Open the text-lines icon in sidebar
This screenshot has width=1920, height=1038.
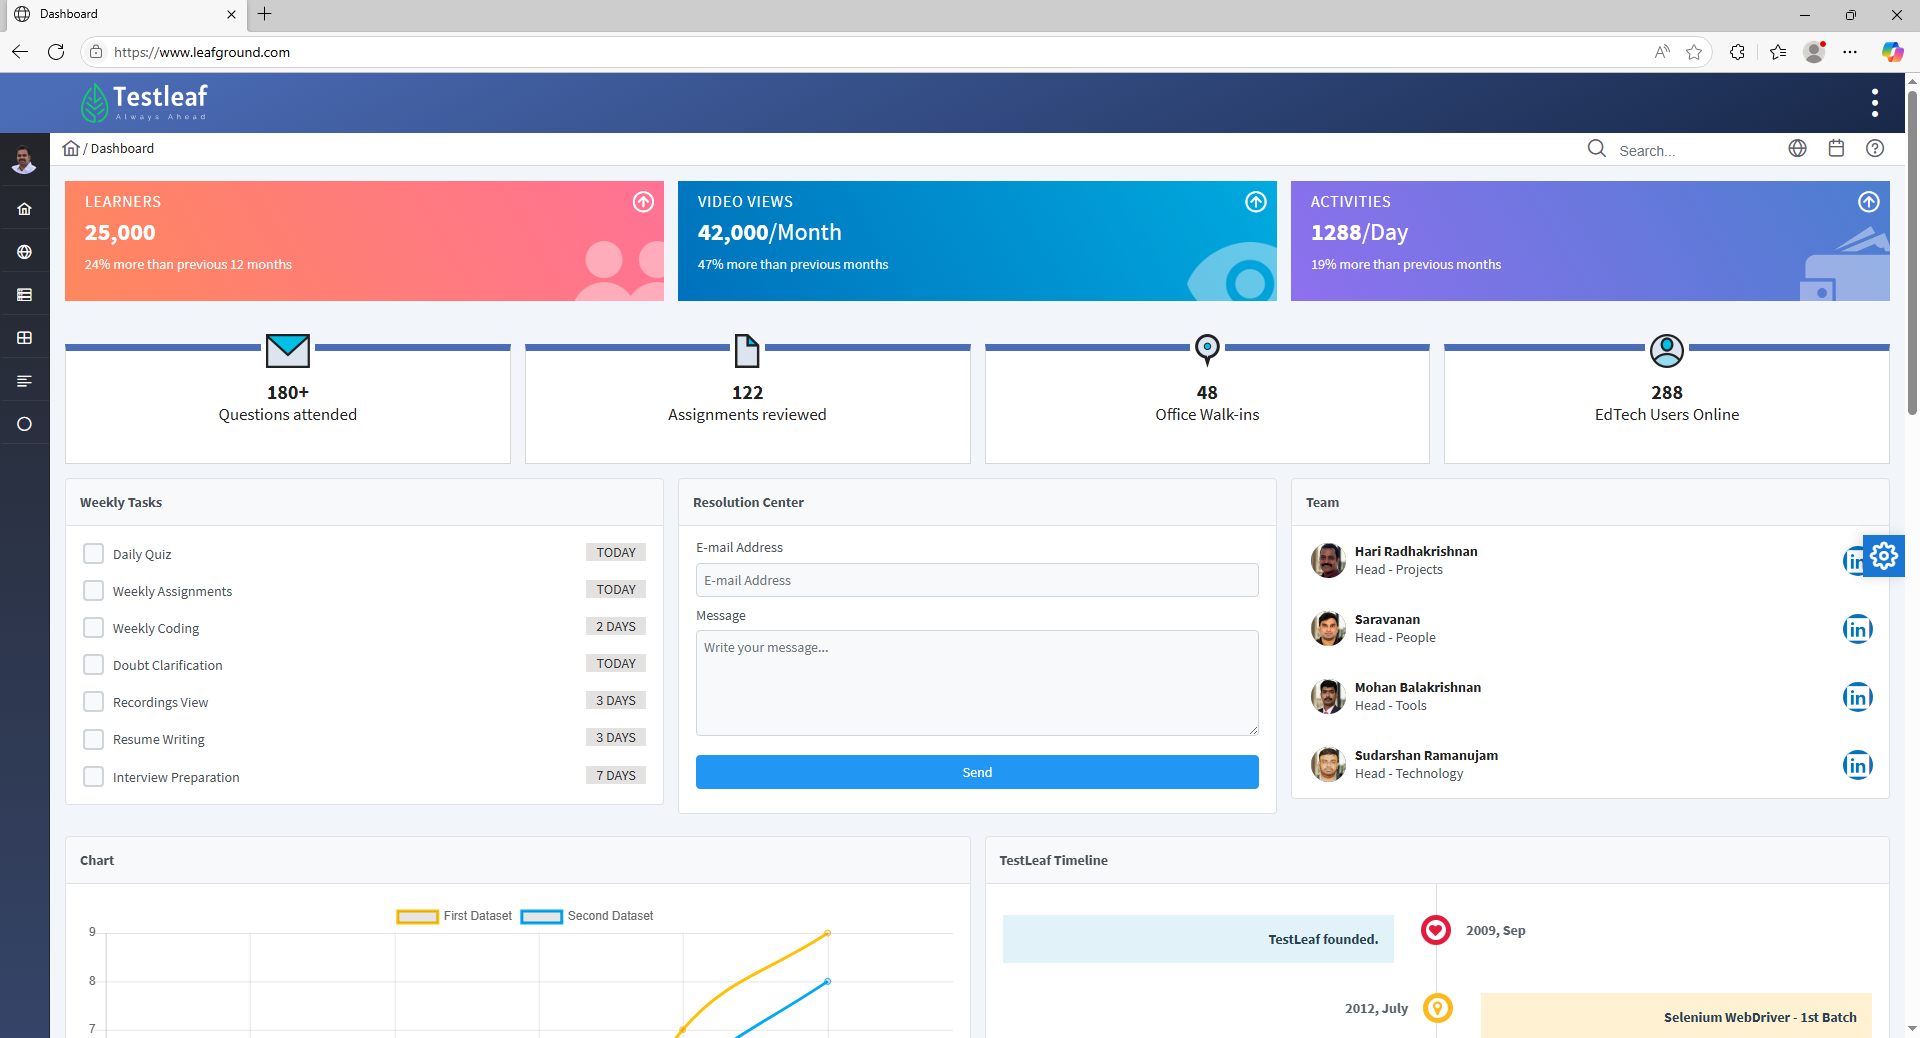click(24, 381)
